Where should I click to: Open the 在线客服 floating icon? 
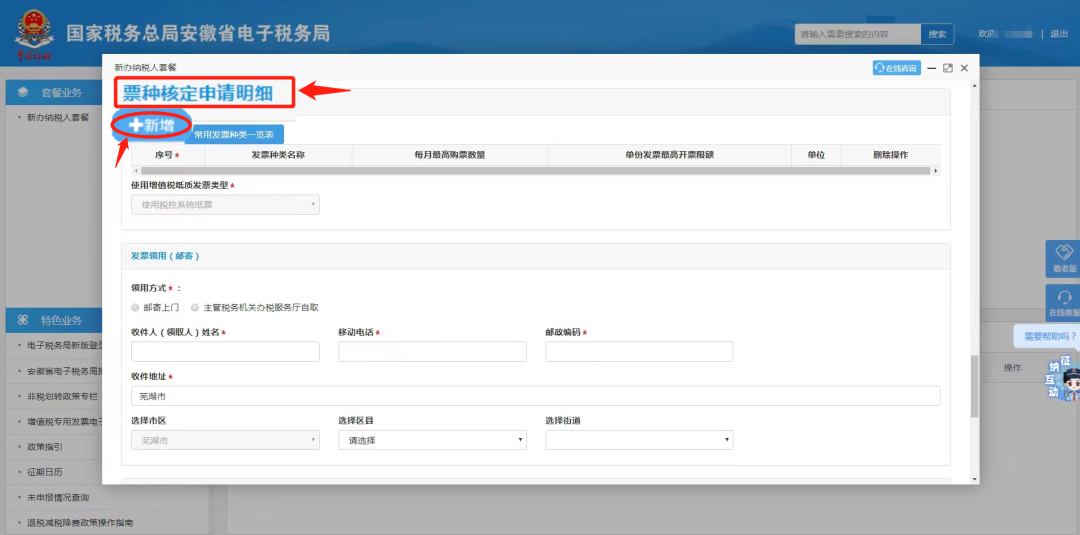point(1063,302)
